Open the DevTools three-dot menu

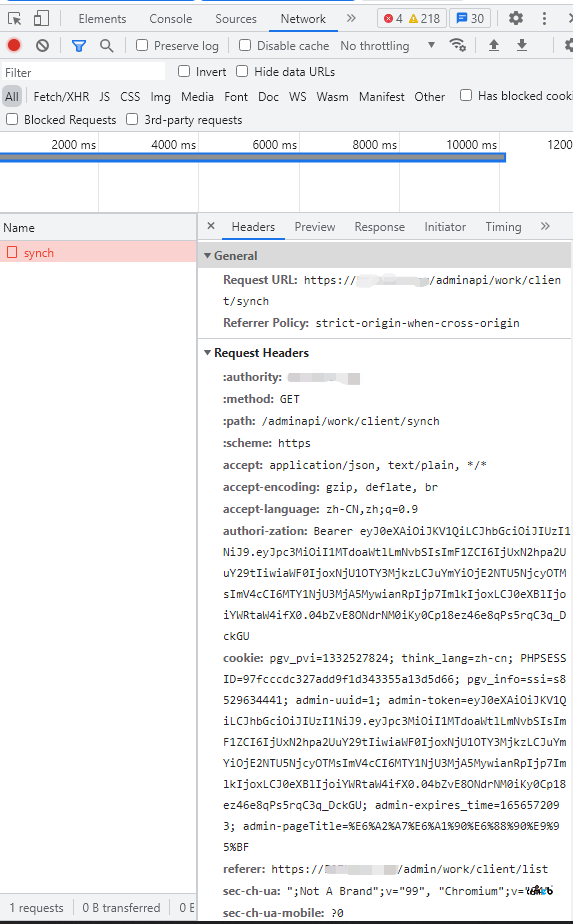pyautogui.click(x=544, y=18)
